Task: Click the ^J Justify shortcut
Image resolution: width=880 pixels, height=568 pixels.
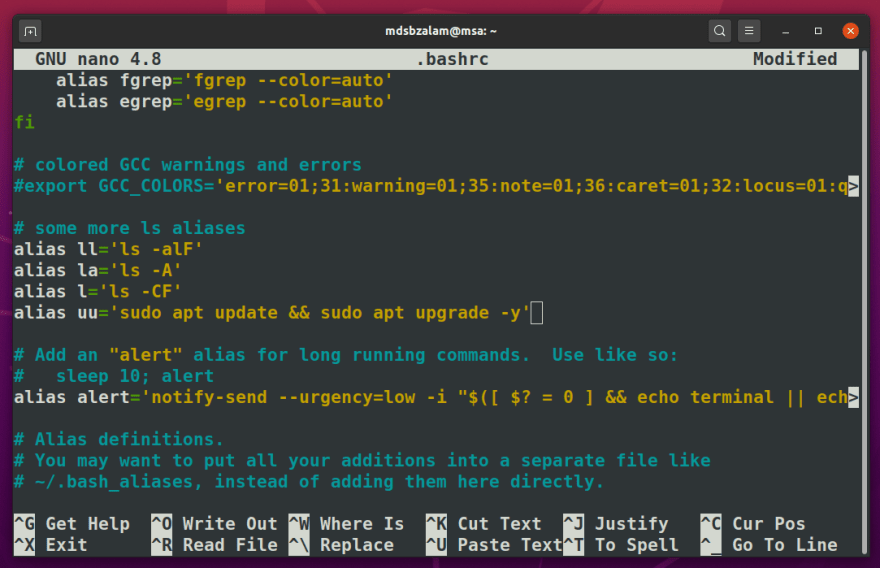Action: (616, 524)
